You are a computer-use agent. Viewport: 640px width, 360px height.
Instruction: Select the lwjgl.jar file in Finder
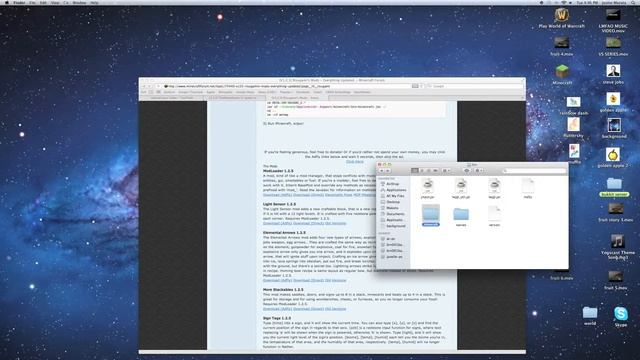click(x=494, y=186)
